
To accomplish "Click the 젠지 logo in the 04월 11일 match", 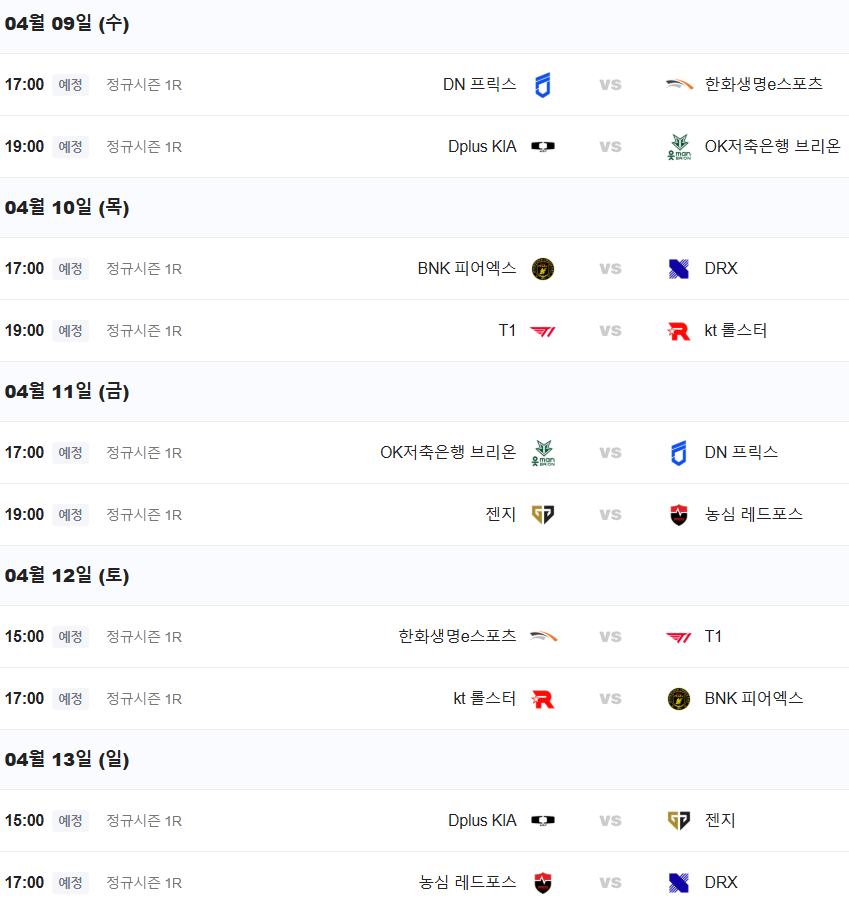I will coord(543,515).
